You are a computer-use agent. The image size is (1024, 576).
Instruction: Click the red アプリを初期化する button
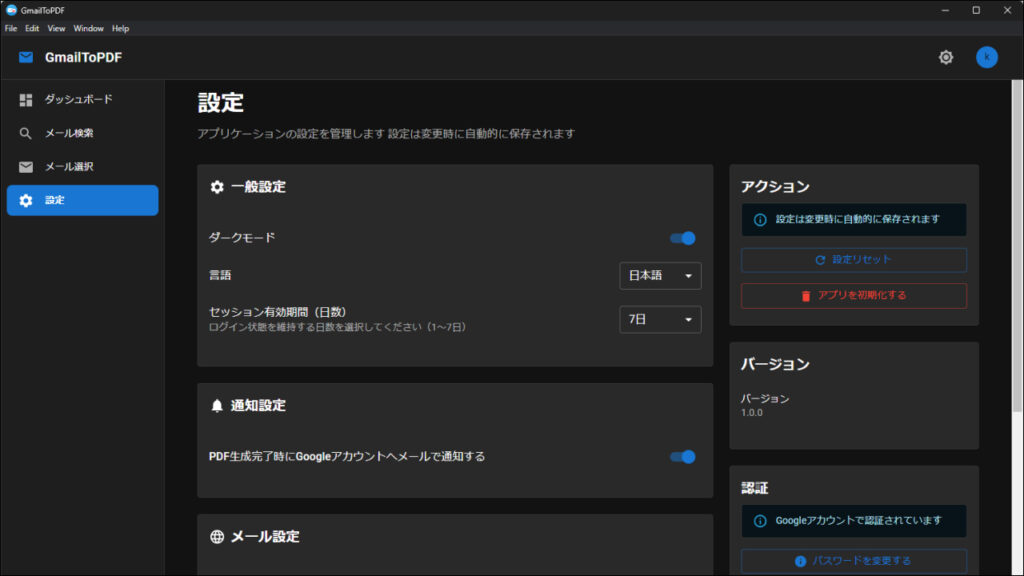[x=854, y=296]
